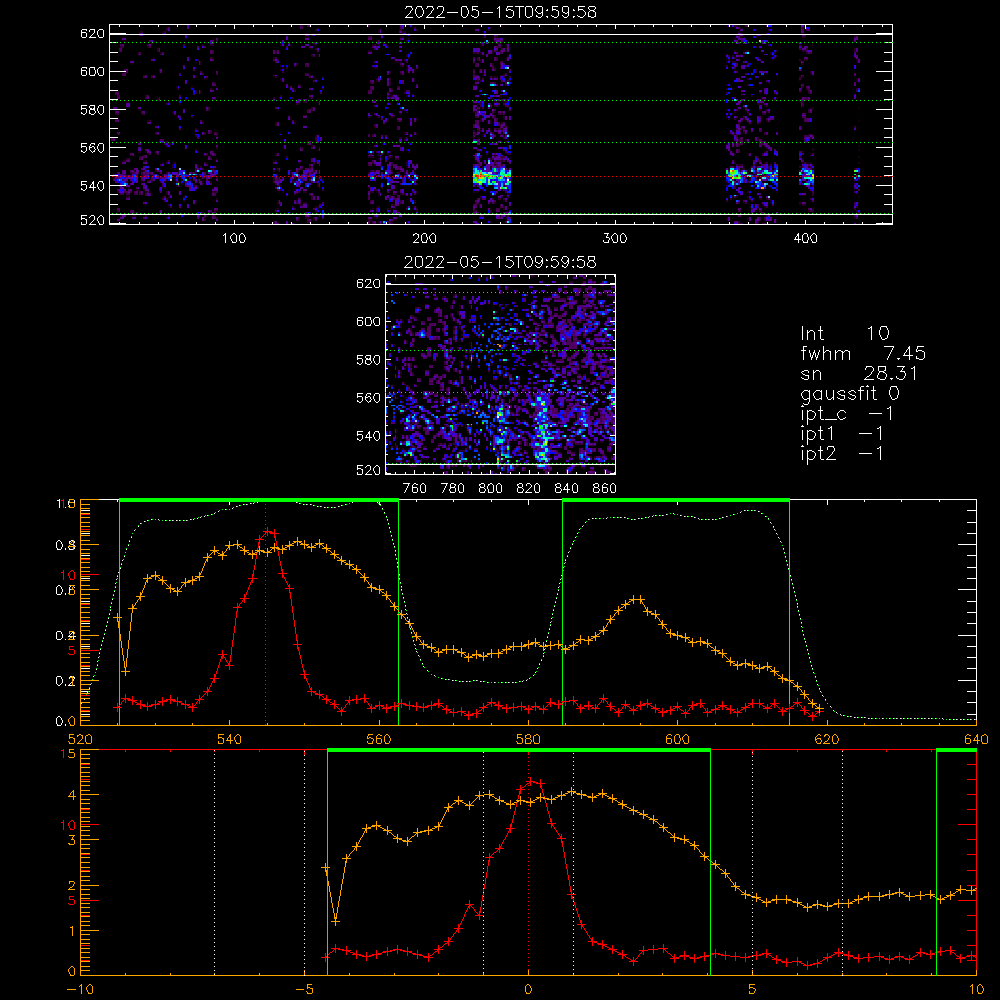Select the 'ipt2 -1' readout line

pos(842,453)
